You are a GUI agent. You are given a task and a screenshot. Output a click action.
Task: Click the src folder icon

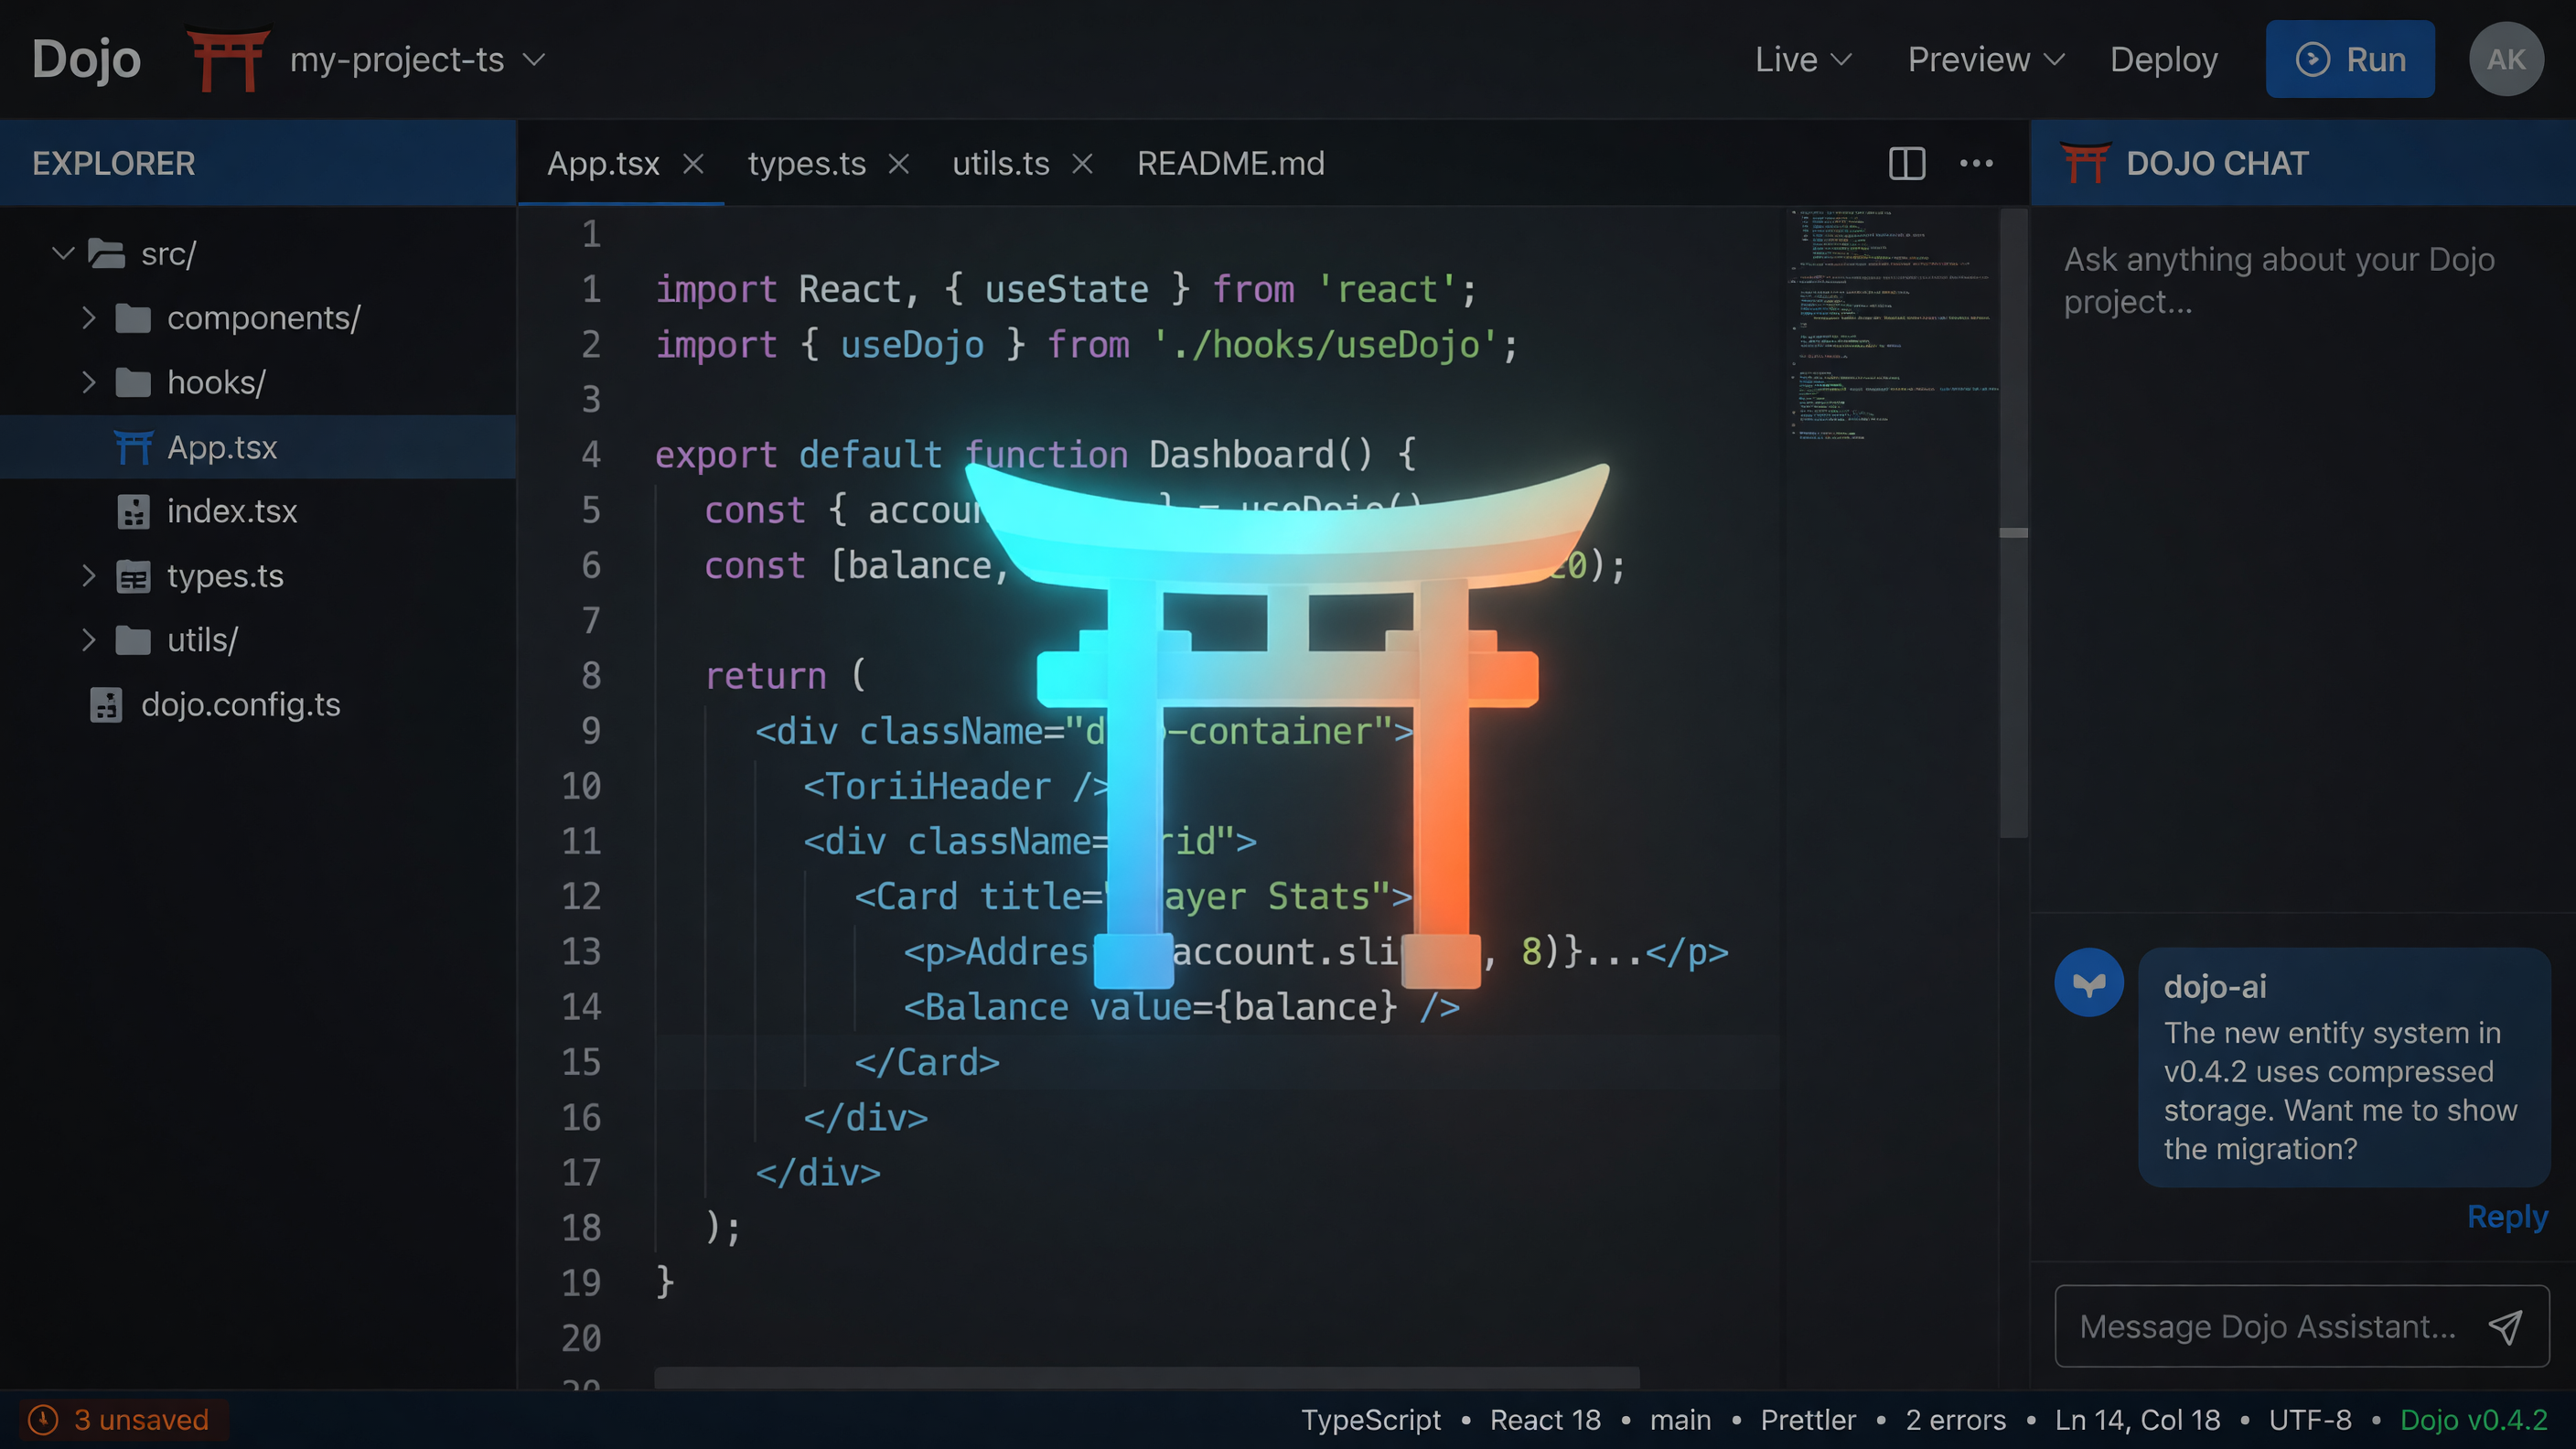[106, 254]
